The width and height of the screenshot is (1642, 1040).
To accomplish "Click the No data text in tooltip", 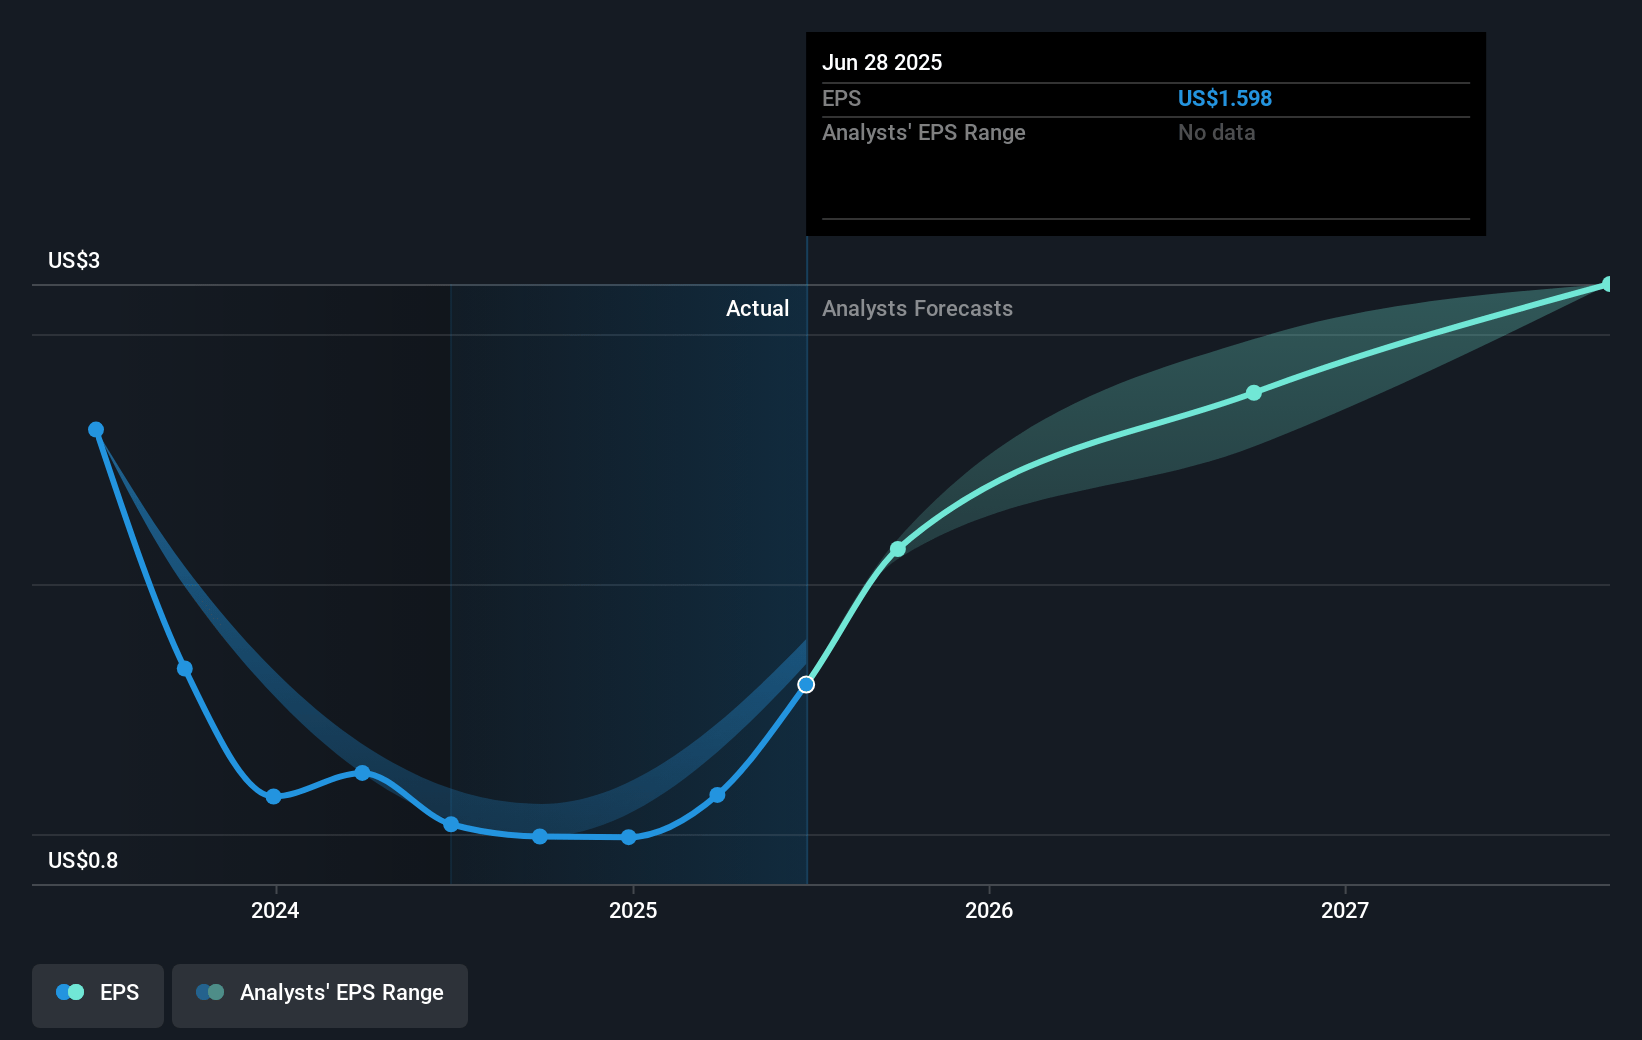I will tap(1216, 132).
